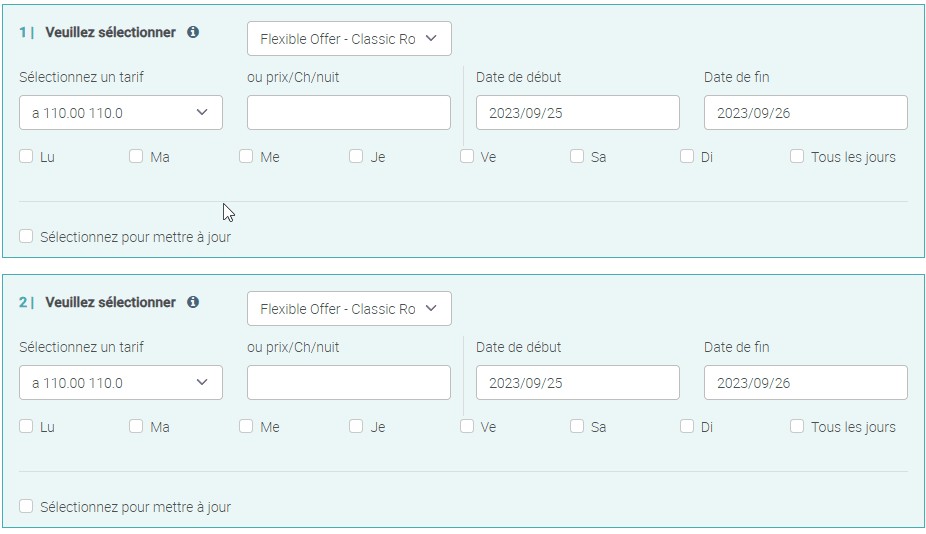Click the info icon in section 2

[193, 302]
